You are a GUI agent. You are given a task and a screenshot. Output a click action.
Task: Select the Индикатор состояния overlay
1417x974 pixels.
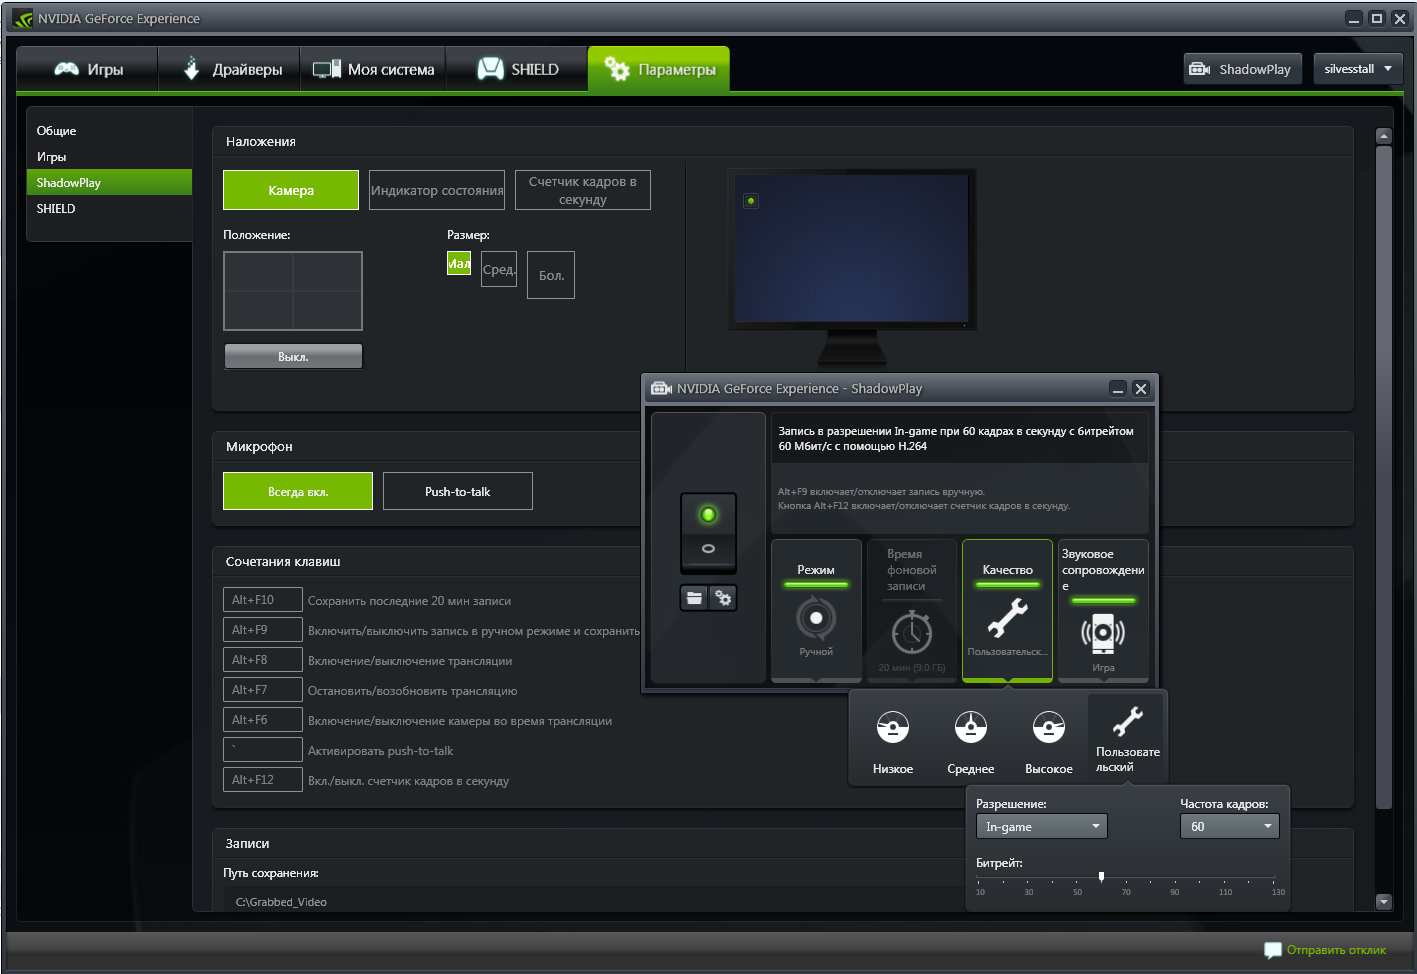(437, 190)
